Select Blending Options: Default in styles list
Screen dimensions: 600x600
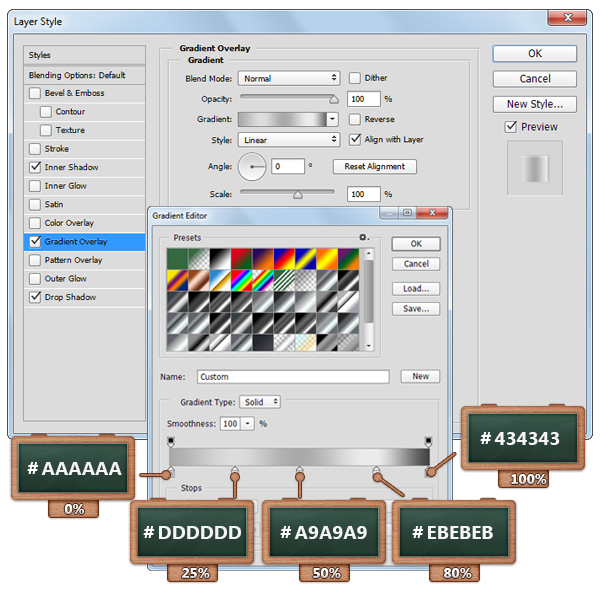(x=85, y=75)
